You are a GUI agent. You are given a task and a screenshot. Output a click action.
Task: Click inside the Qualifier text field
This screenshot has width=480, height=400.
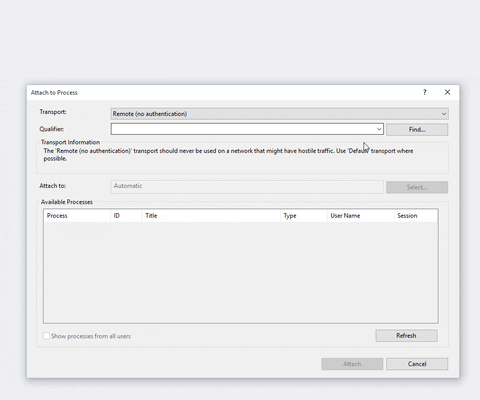pos(243,129)
